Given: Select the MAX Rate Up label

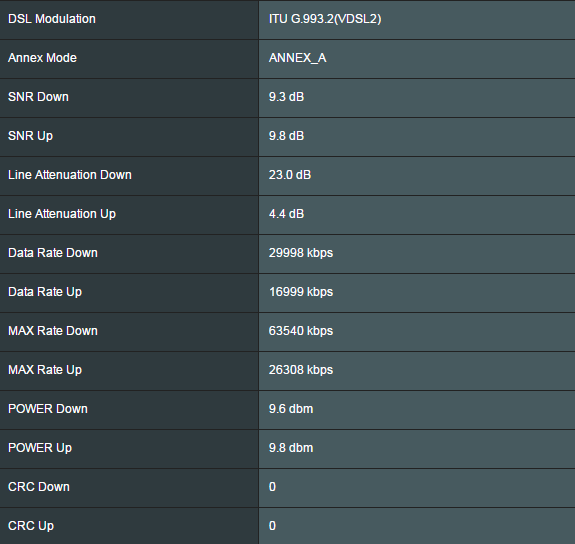Looking at the screenshot, I should (45, 370).
